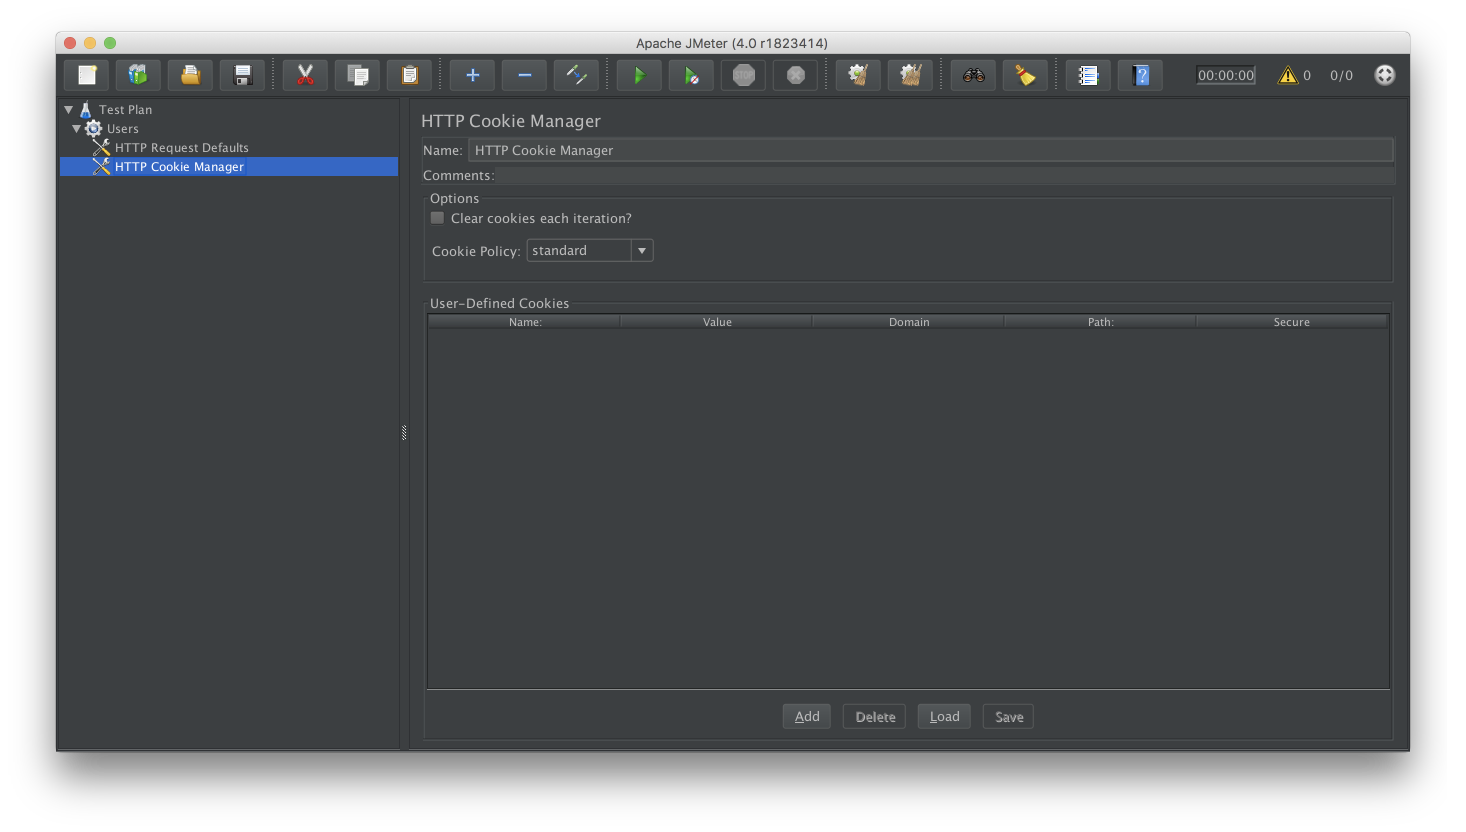
Task: Paste the copied element
Action: click(x=409, y=75)
